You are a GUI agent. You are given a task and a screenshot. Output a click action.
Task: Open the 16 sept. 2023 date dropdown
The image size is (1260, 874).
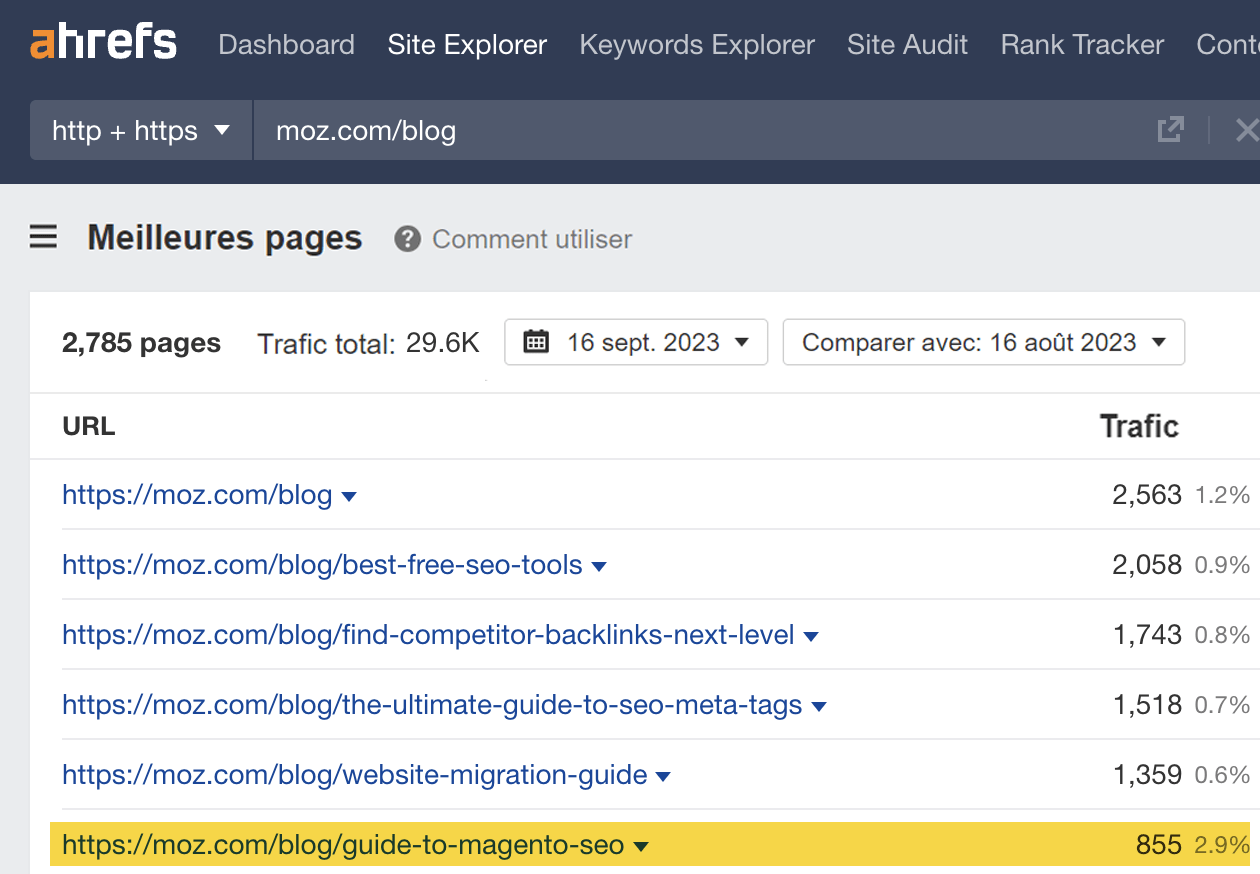tap(636, 341)
